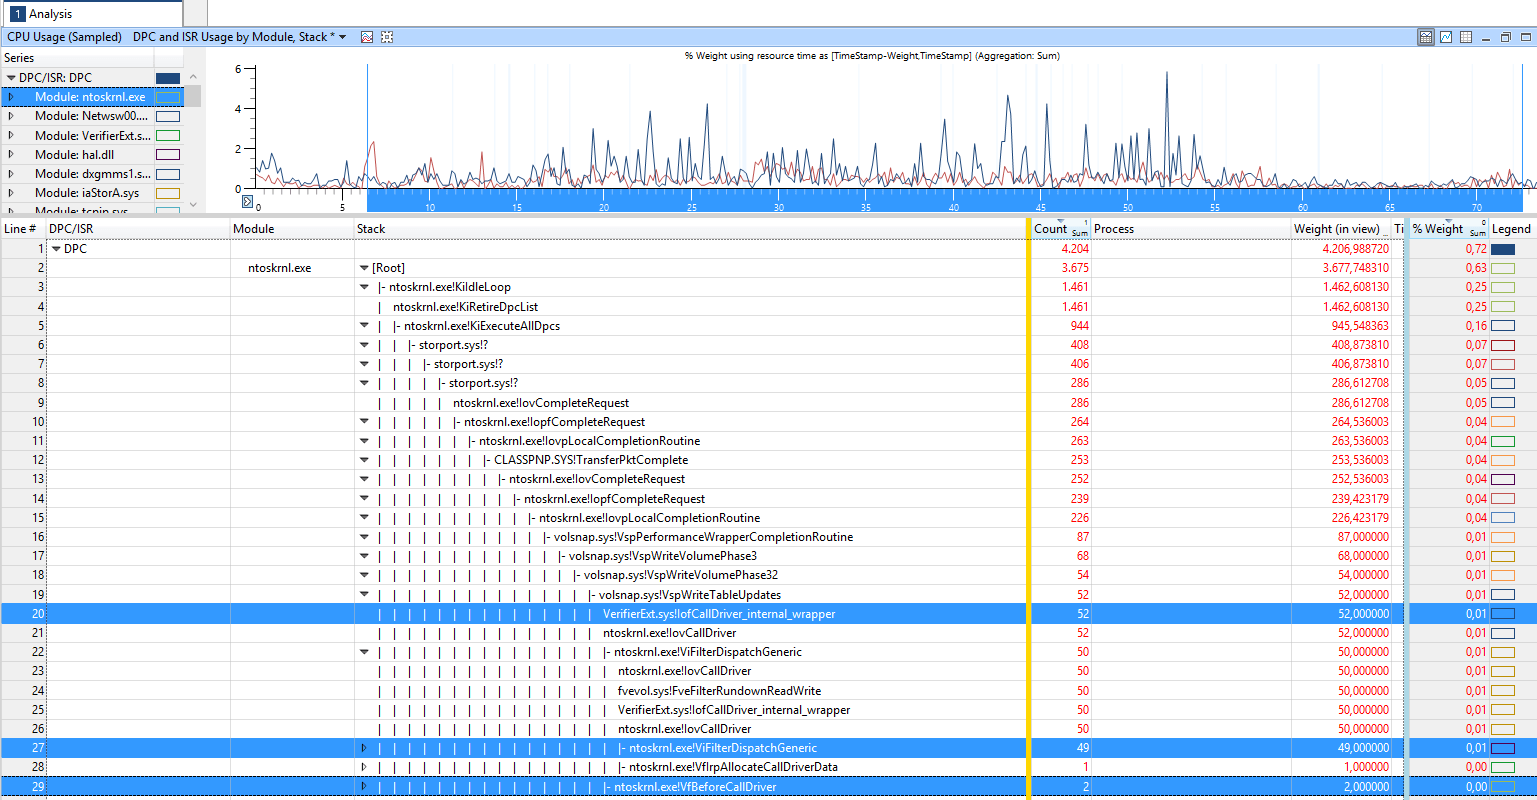Viewport: 1537px width, 800px height.
Task: Open the preset dropdown for DPC and ISR Usage
Action: click(343, 37)
